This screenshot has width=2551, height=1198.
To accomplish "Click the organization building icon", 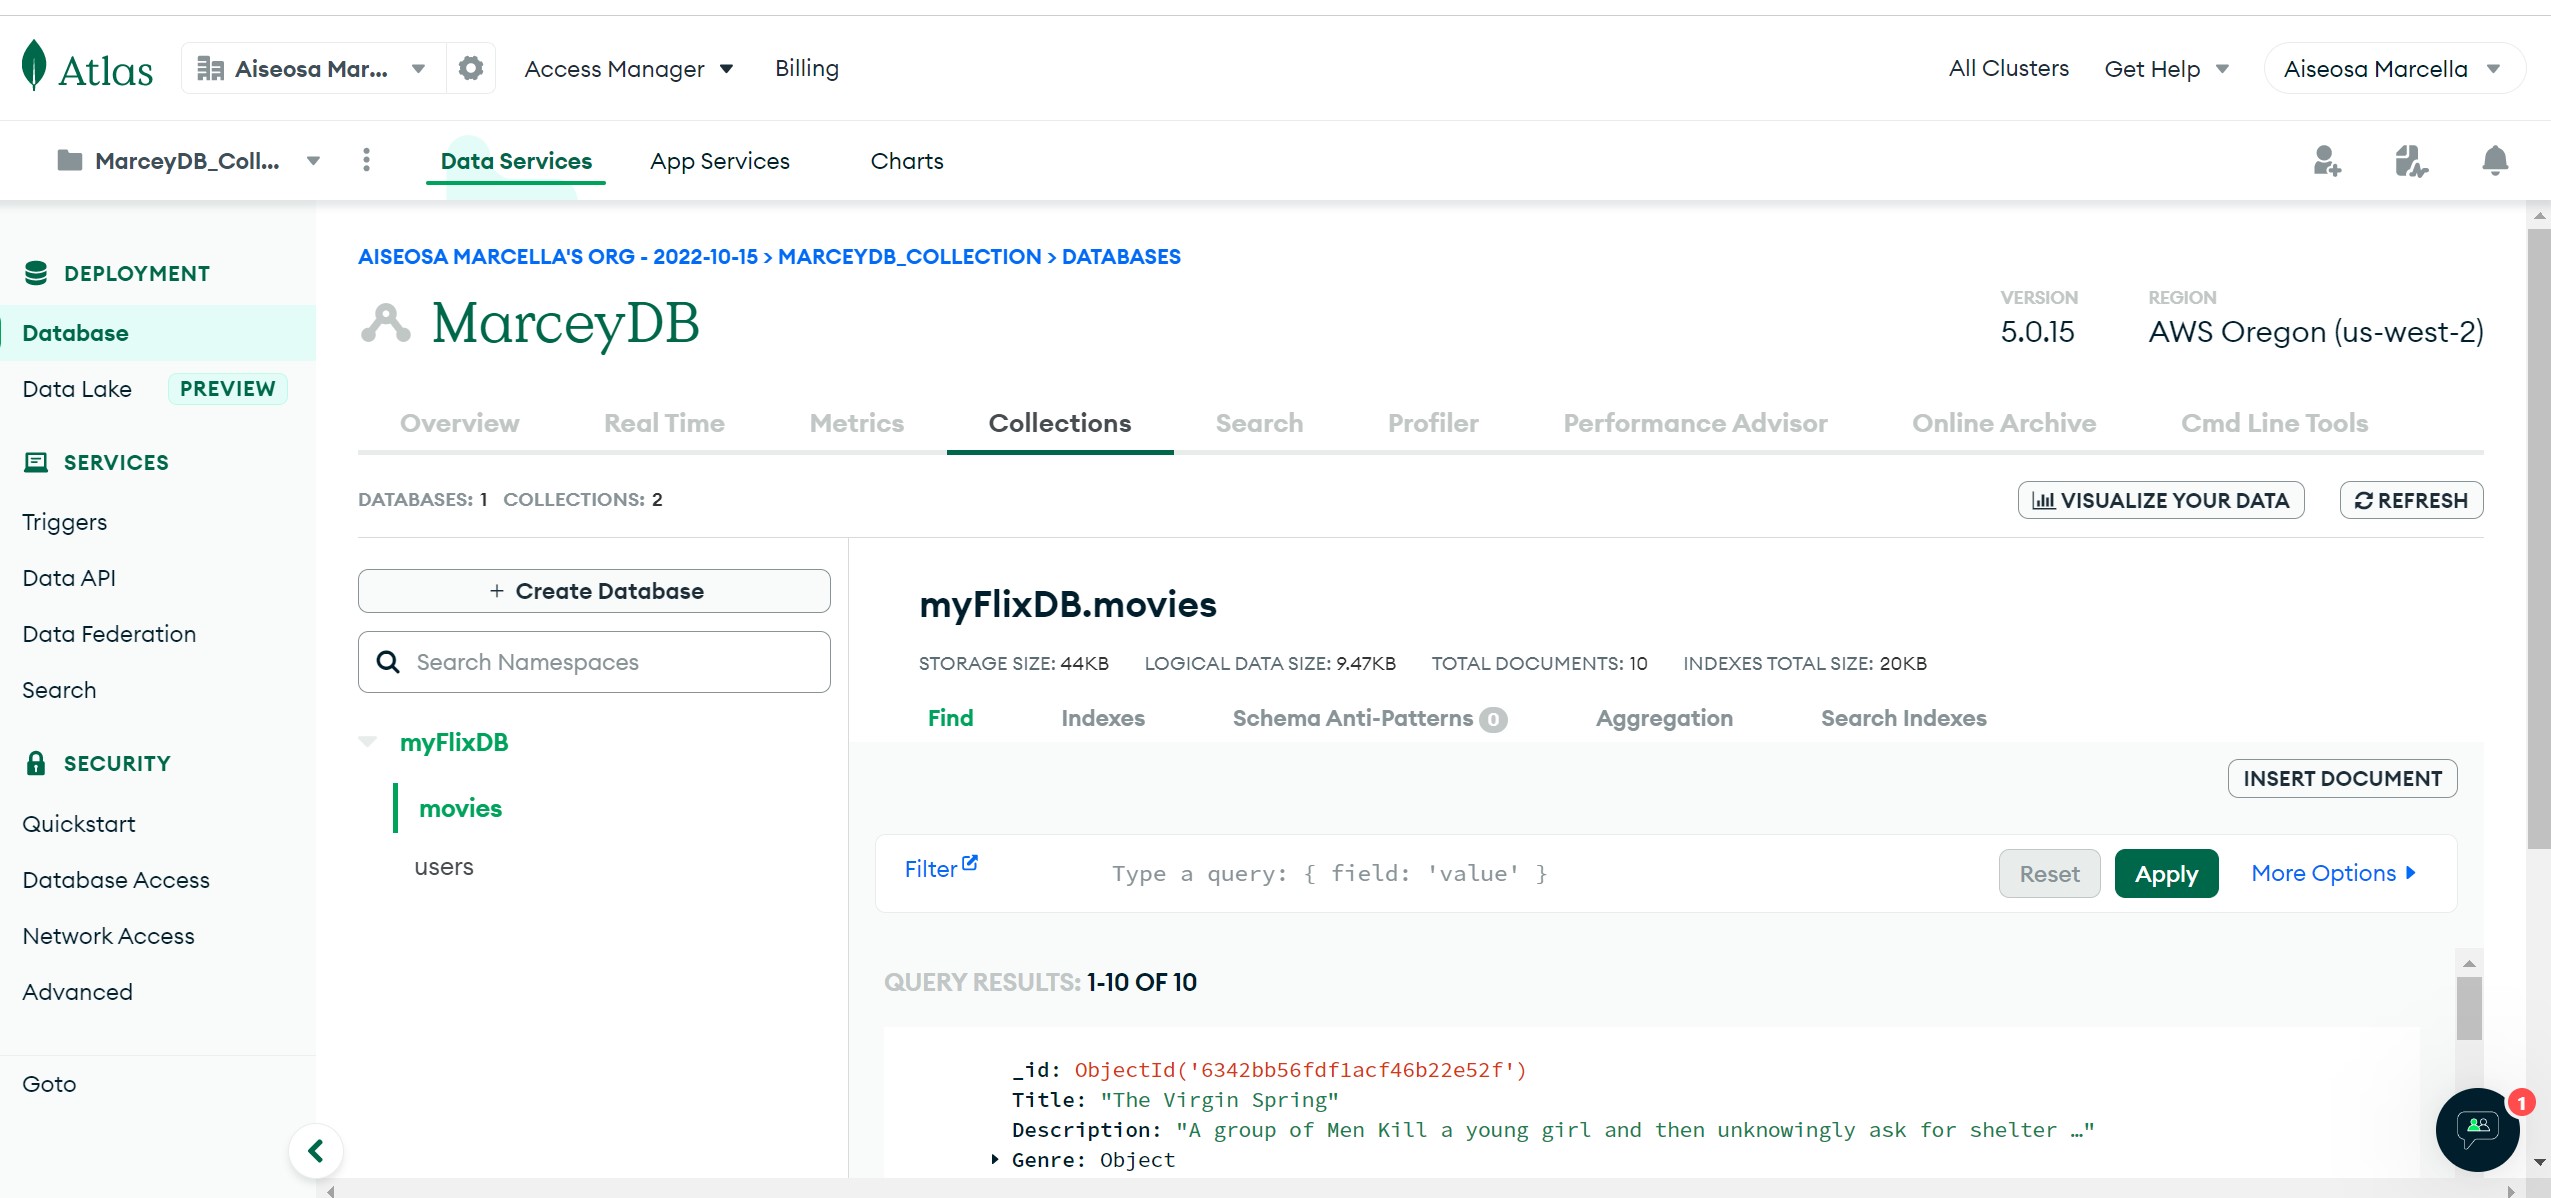I will (x=210, y=68).
